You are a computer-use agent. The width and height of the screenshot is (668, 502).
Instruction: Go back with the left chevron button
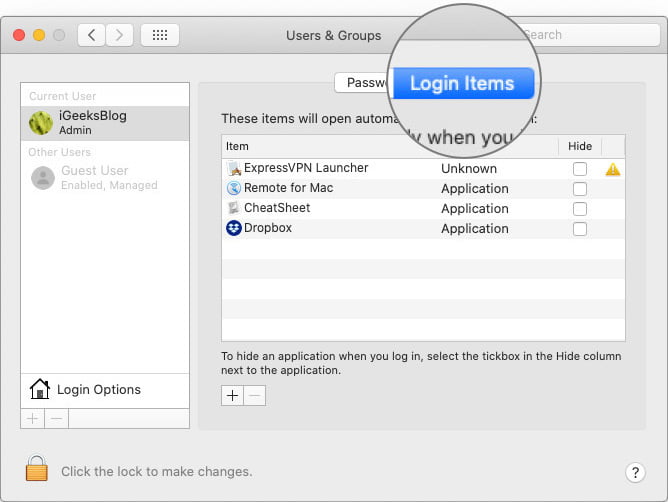(91, 35)
